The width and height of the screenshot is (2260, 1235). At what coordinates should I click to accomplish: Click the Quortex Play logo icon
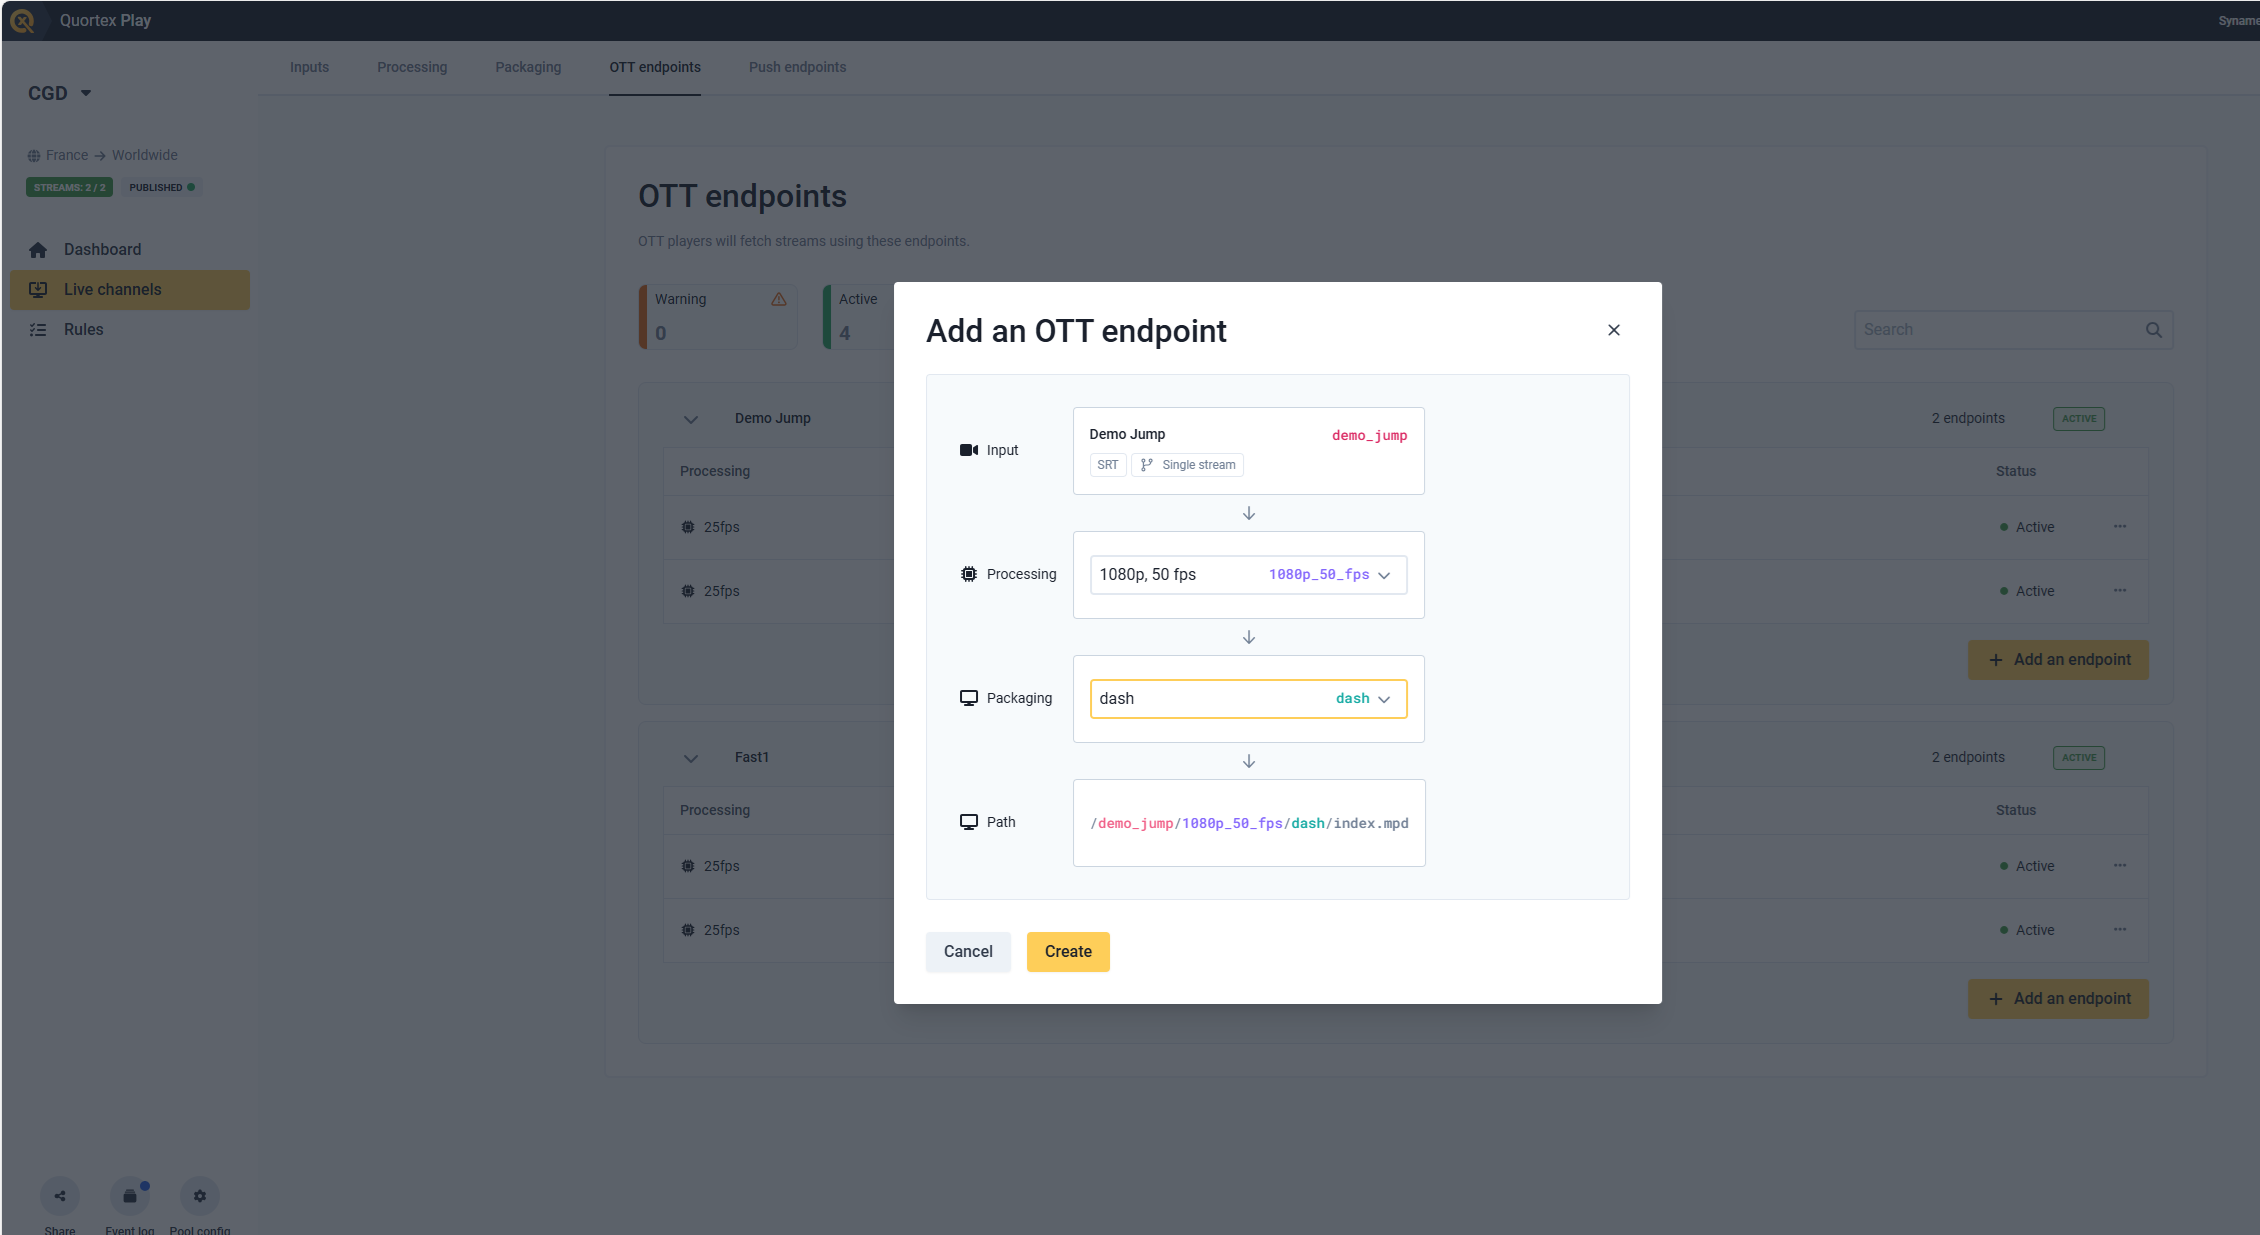click(22, 20)
